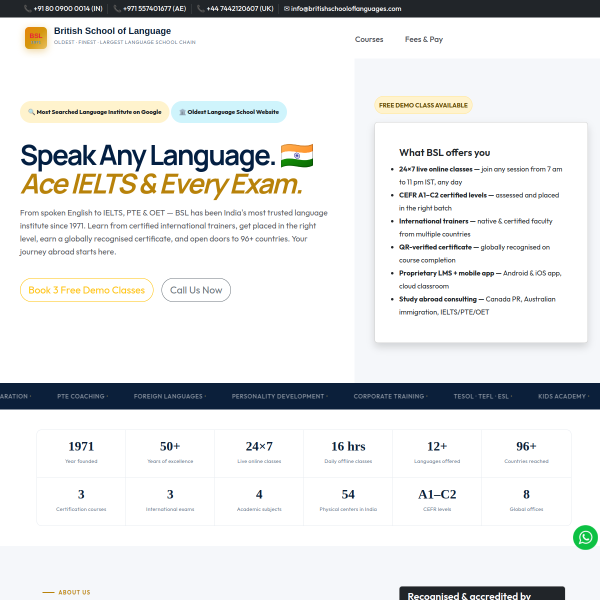Click Free Demo Class Available badge
This screenshot has width=600, height=600.
pos(423,105)
